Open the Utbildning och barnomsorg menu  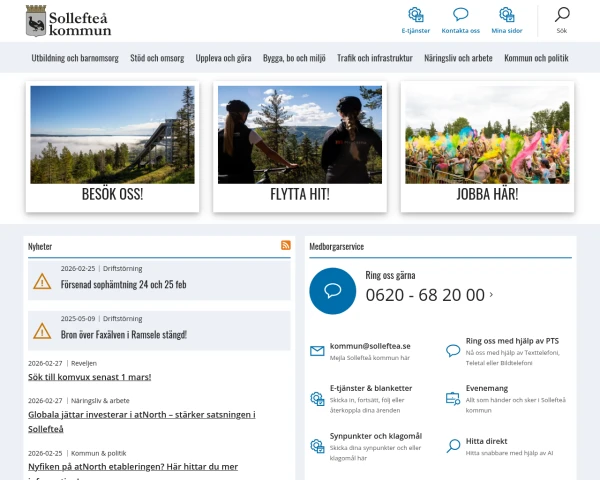coord(76,59)
